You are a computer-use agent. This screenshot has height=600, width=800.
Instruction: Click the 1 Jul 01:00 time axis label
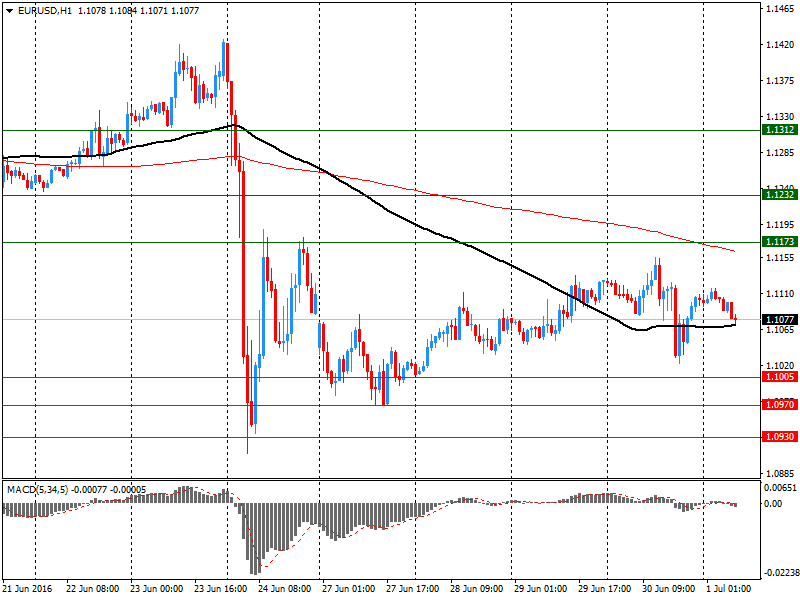(728, 589)
